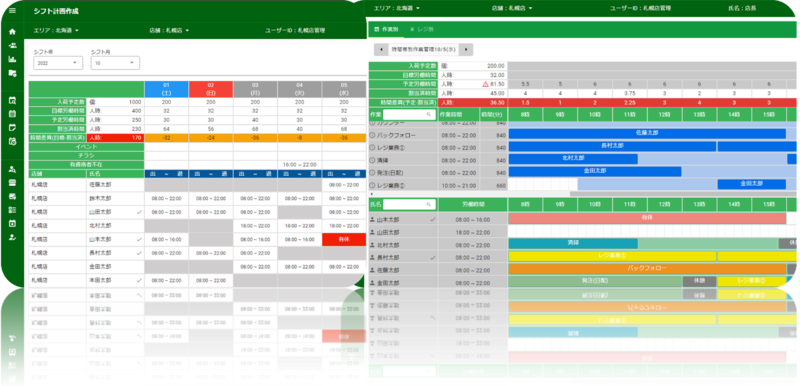Open the シフト月 dropdown showing 10
This screenshot has width=800, height=386.
pyautogui.click(x=115, y=63)
